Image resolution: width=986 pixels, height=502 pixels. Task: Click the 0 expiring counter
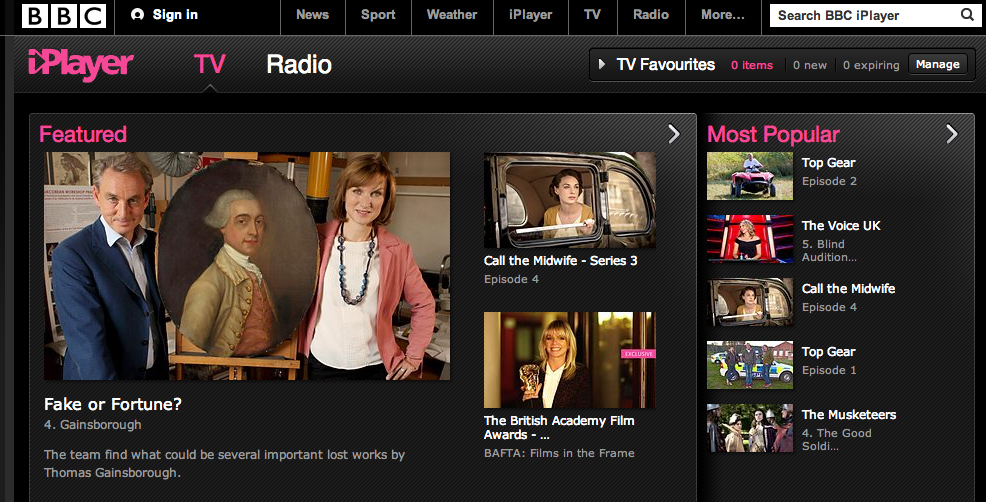(871, 65)
